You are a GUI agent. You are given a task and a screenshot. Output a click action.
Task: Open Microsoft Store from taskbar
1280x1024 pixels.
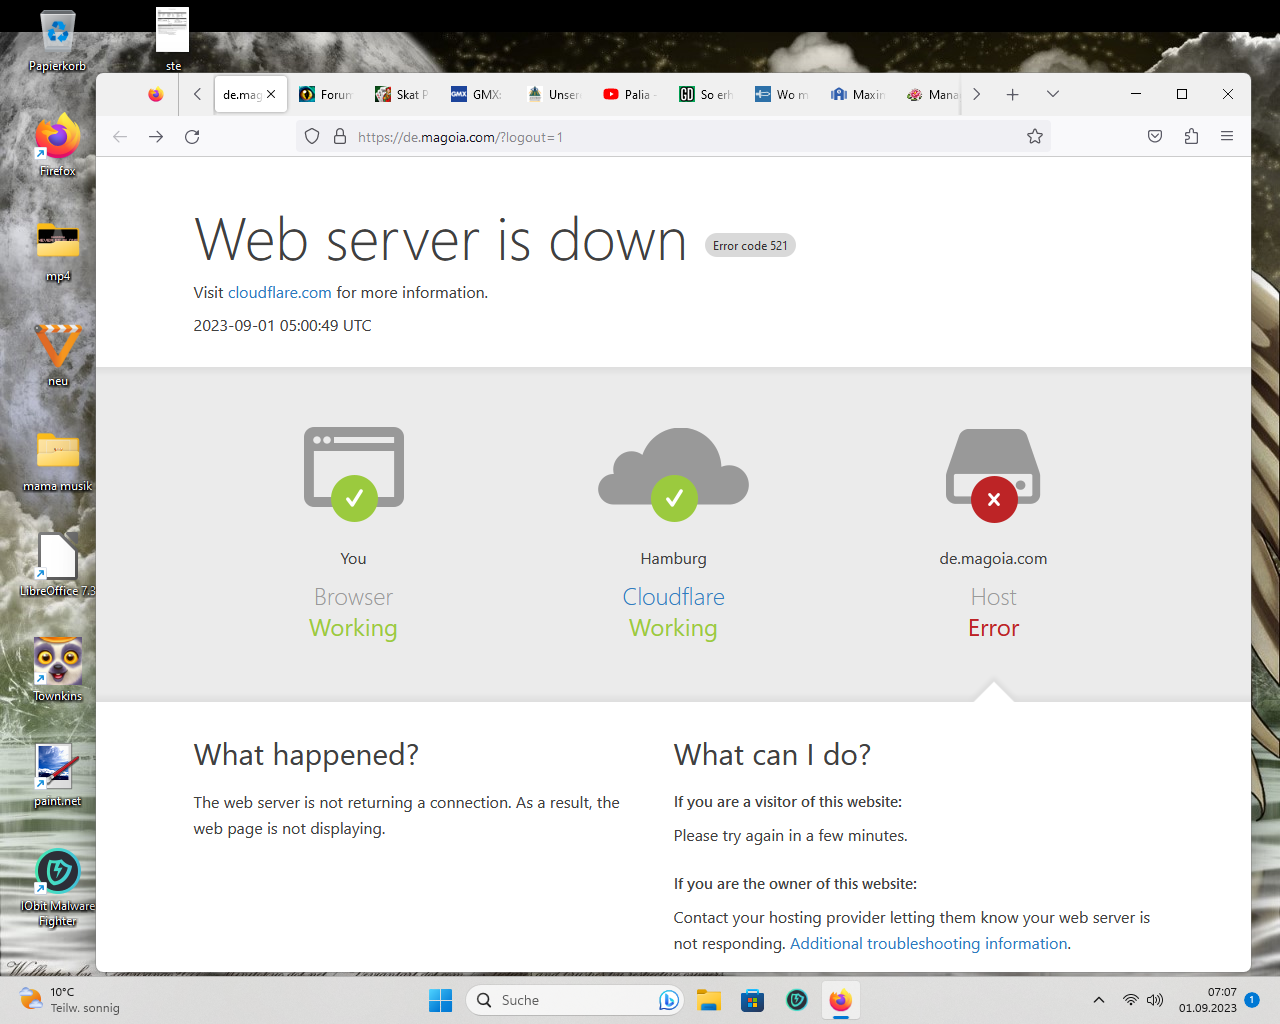click(753, 1000)
